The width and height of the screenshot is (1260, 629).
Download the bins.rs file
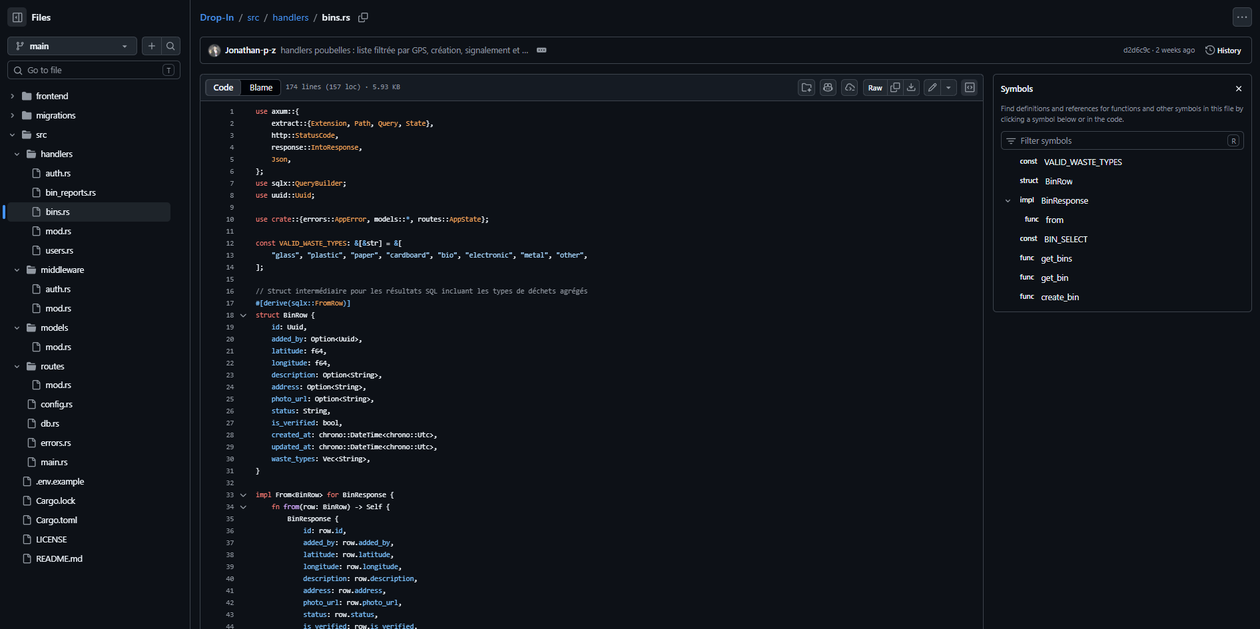tap(912, 87)
